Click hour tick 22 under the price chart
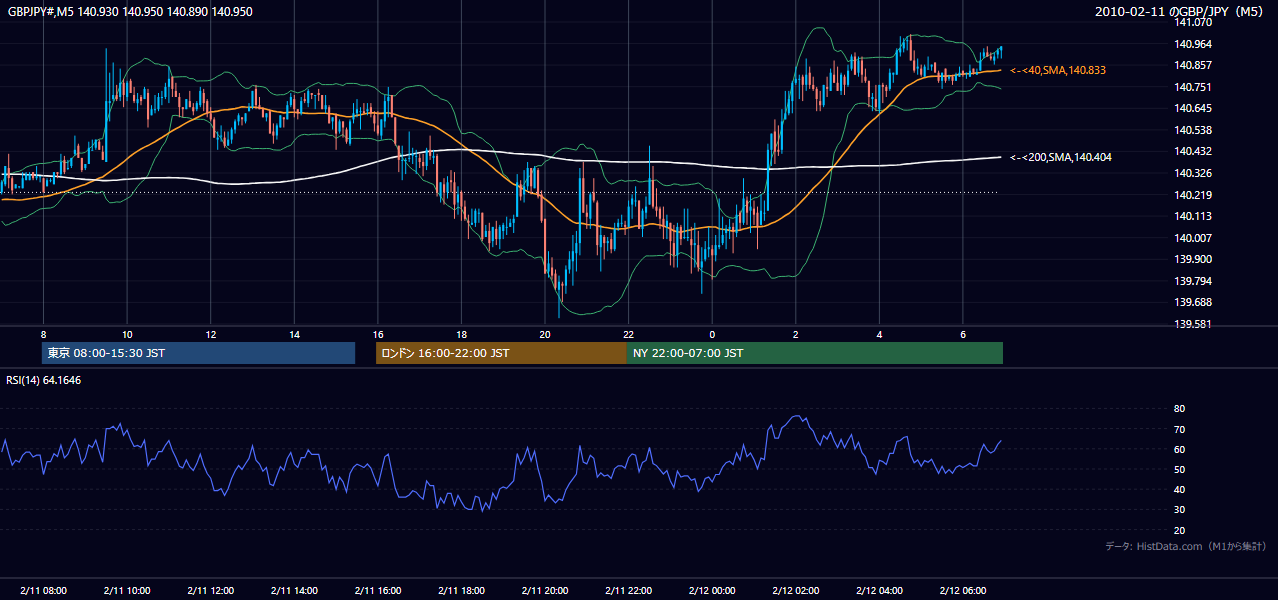 (x=628, y=334)
